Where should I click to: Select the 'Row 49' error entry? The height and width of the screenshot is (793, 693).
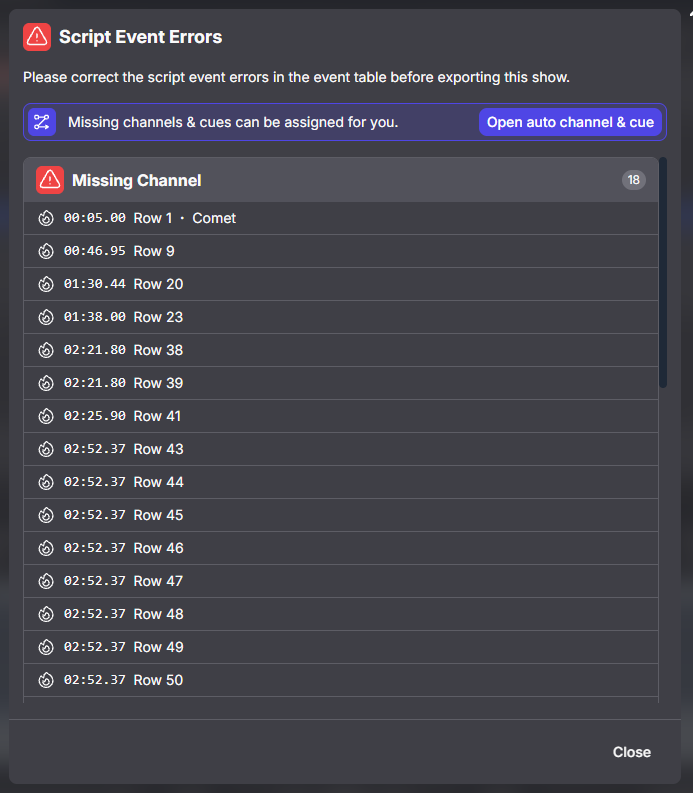click(341, 647)
